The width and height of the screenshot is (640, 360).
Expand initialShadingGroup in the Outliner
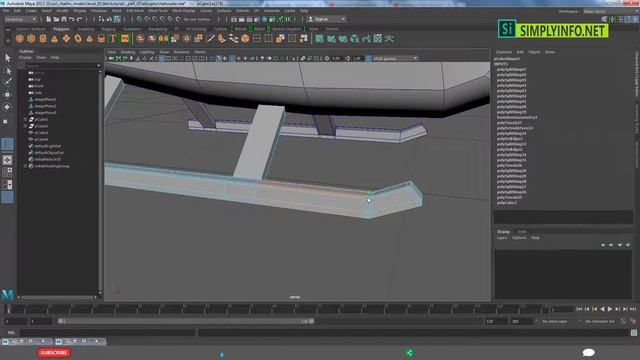(25, 166)
